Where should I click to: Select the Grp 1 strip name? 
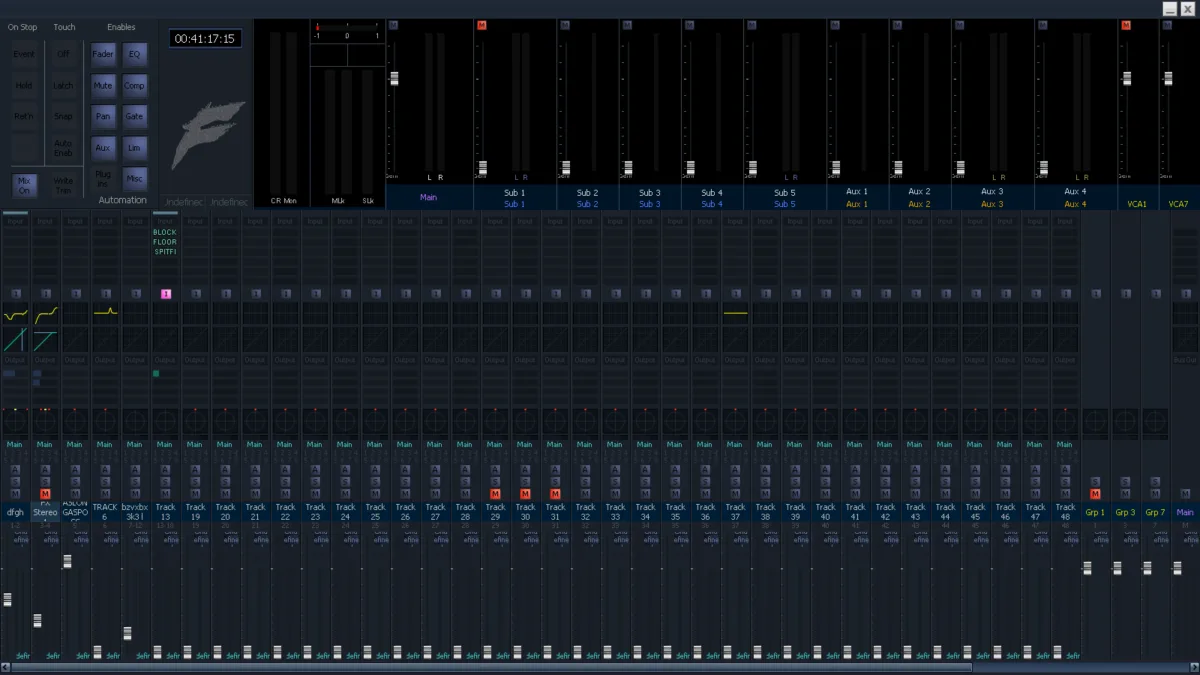1095,512
